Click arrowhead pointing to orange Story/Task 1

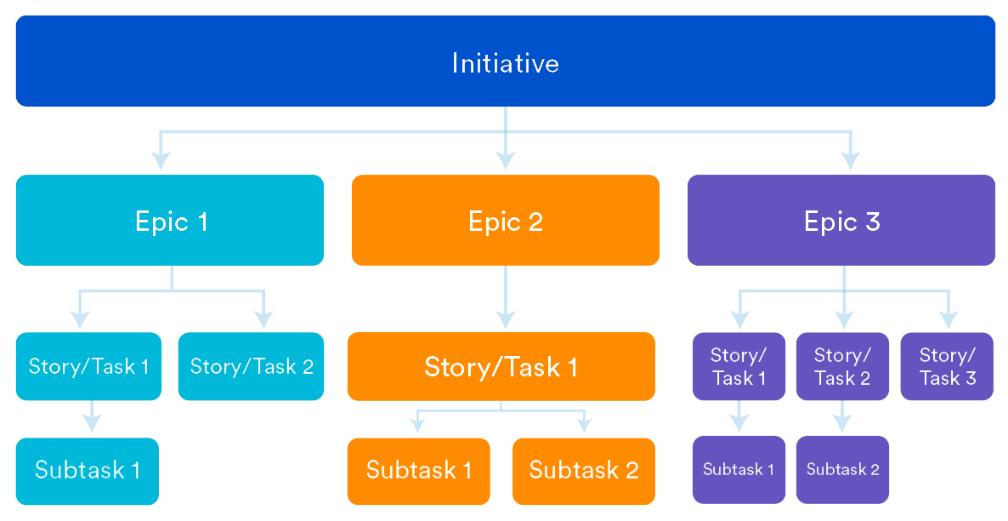(506, 320)
